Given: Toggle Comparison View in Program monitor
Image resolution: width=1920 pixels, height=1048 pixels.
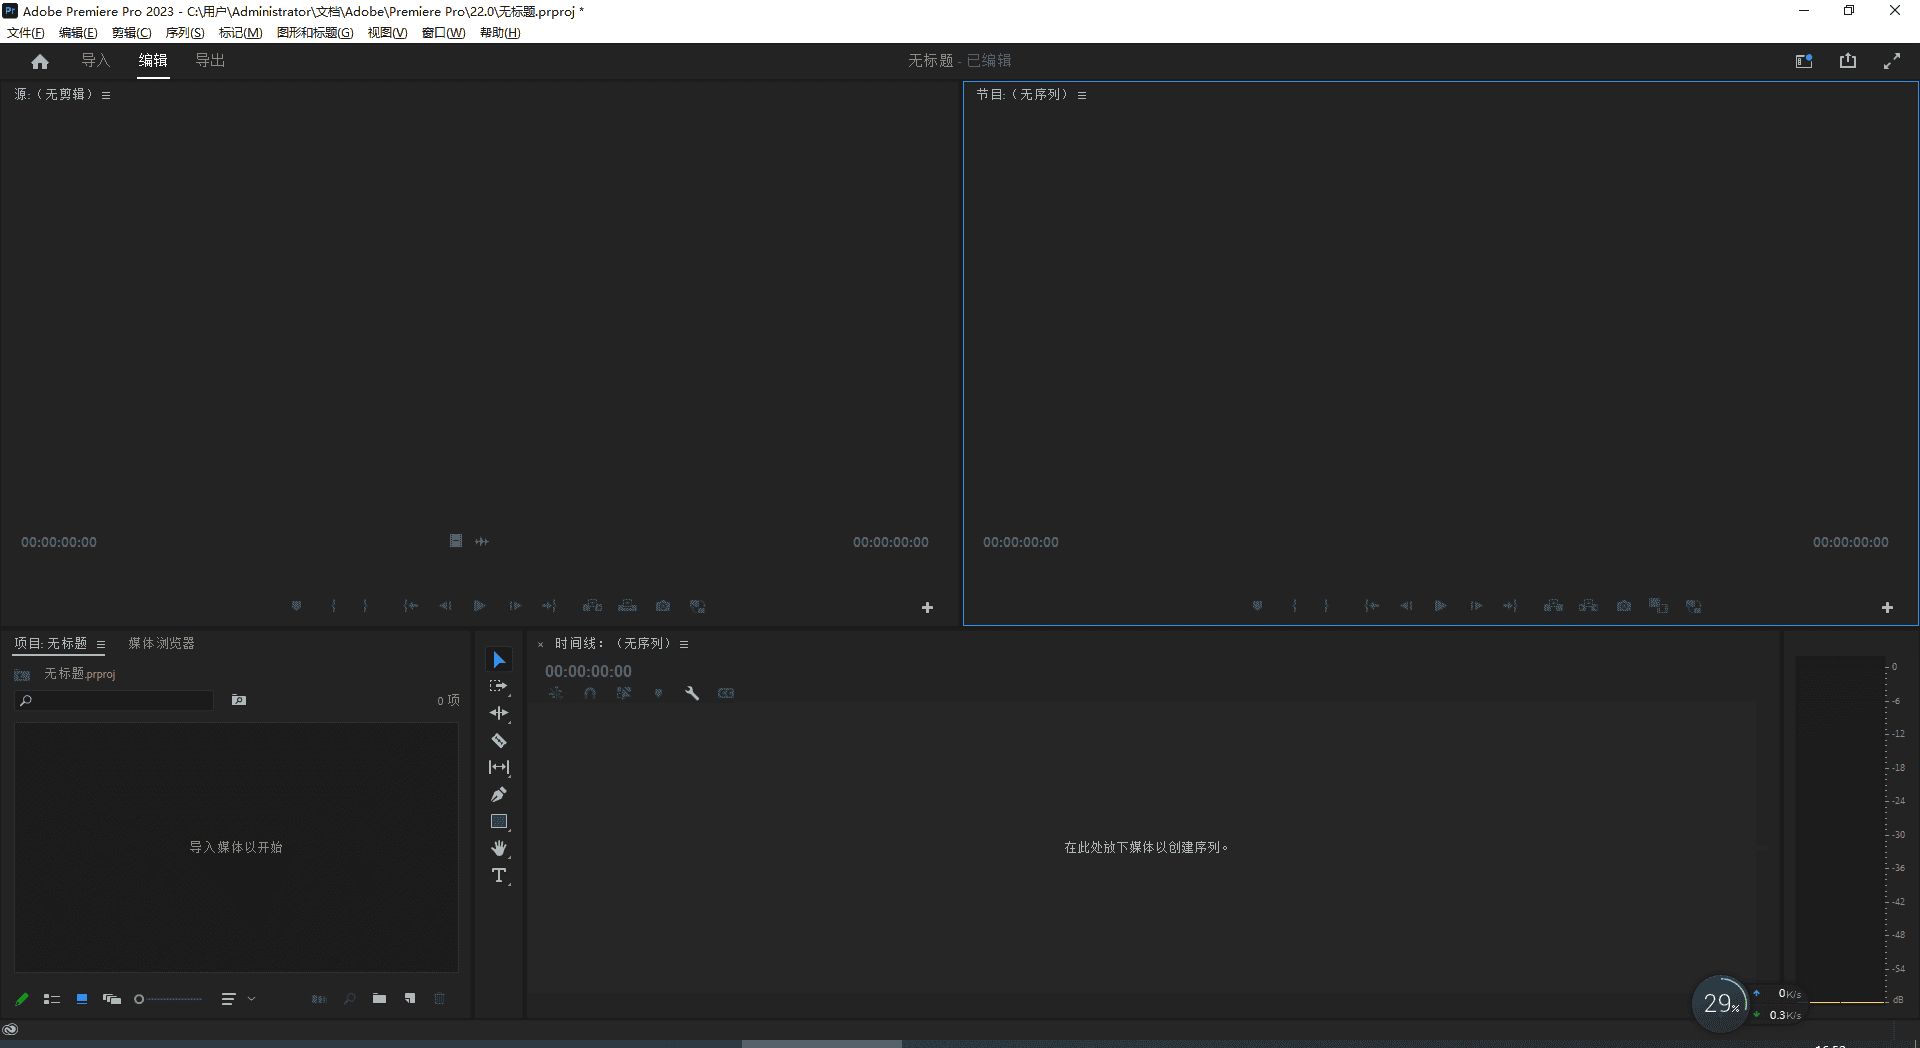Looking at the screenshot, I should (x=1659, y=606).
